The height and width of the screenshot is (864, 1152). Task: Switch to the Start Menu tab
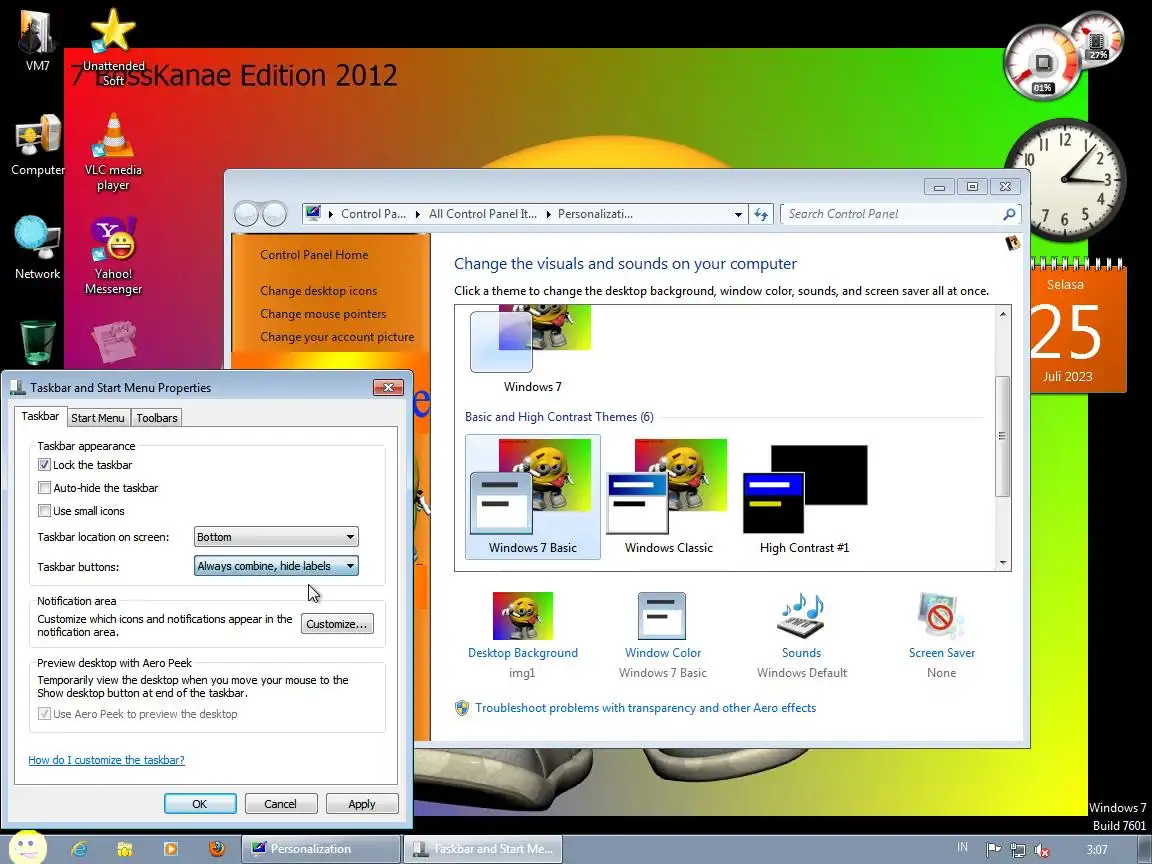(x=98, y=418)
